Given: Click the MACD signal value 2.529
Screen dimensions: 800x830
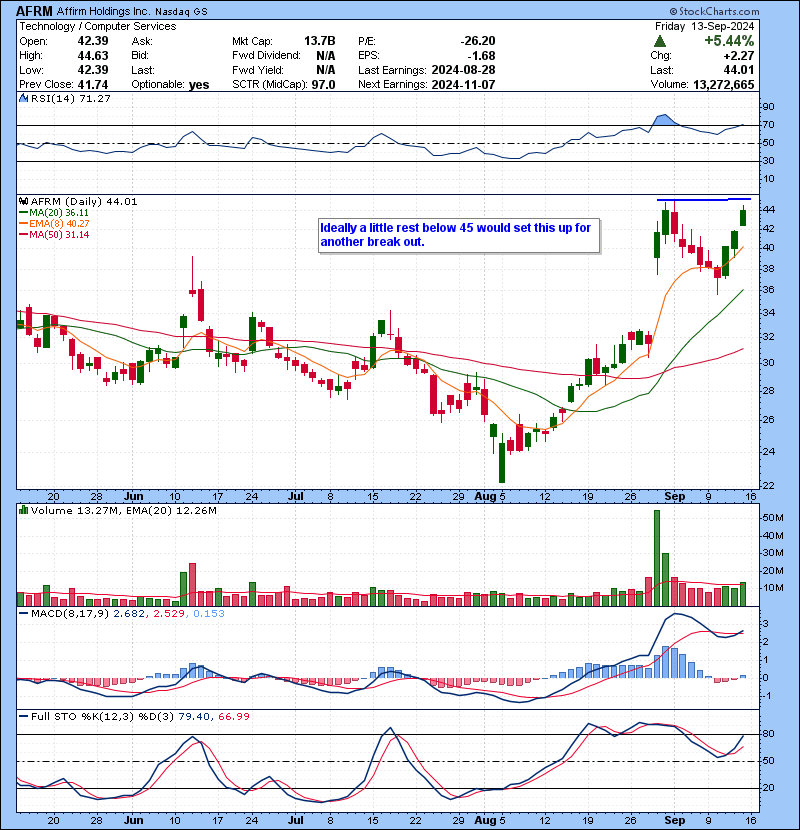Looking at the screenshot, I should pos(169,614).
